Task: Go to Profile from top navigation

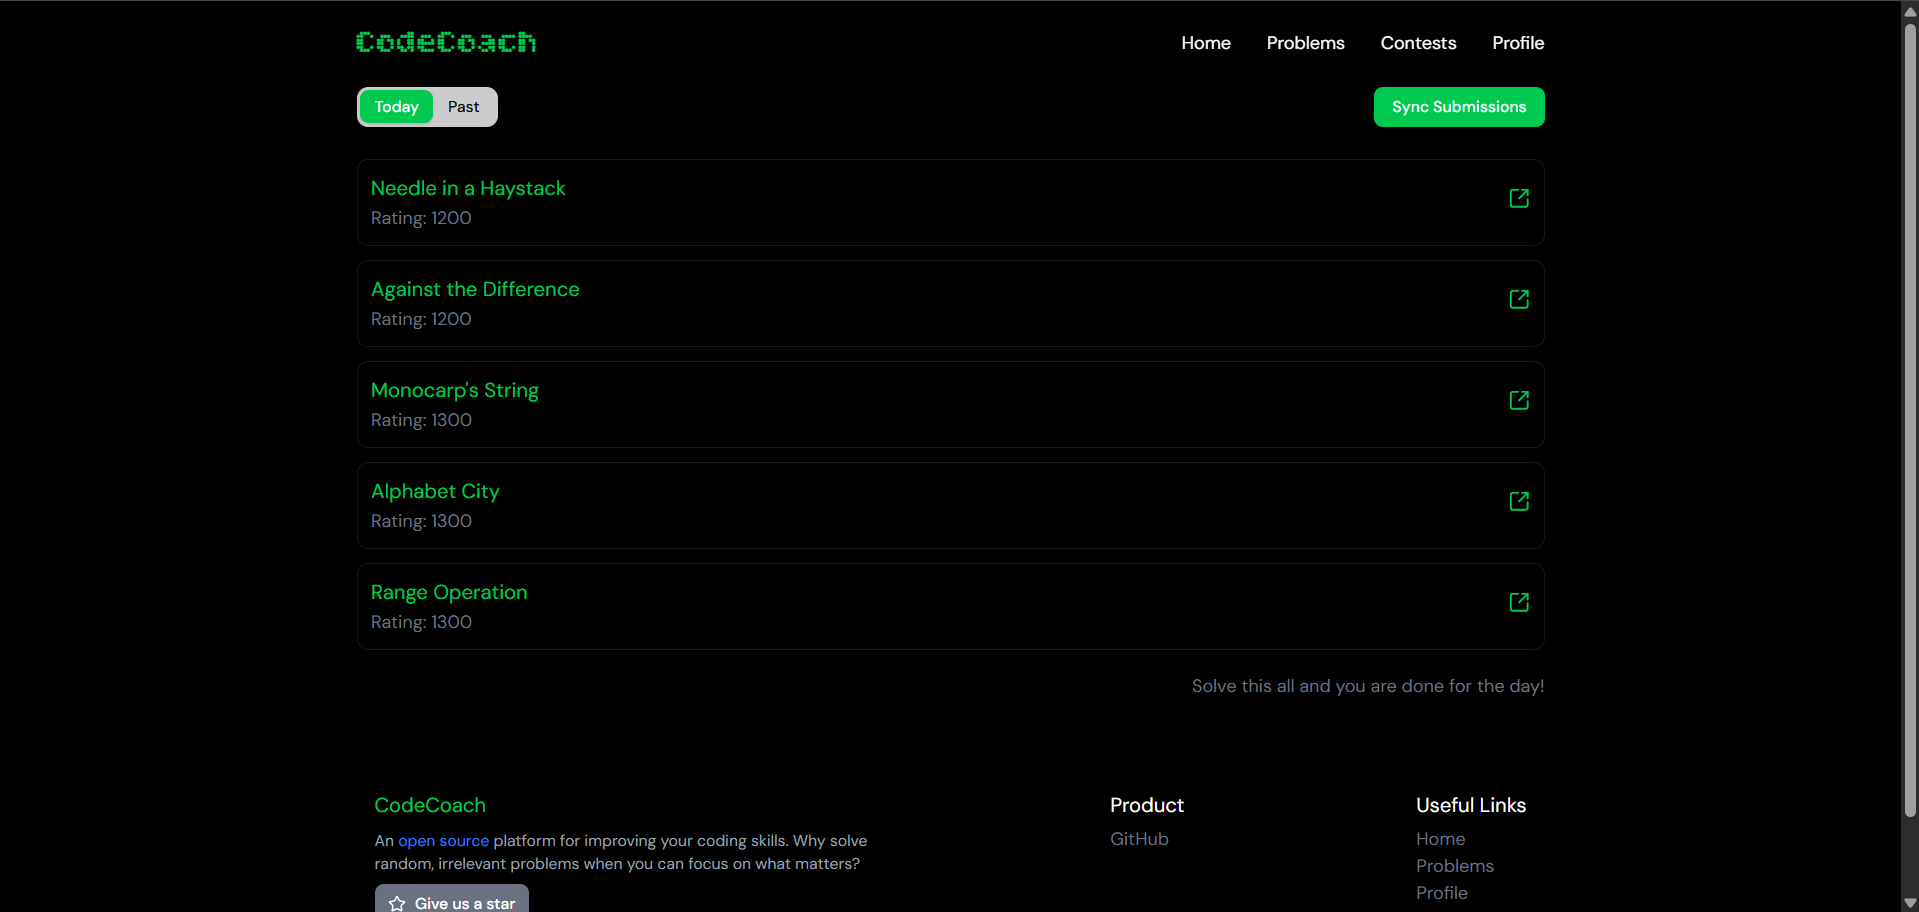Action: [x=1518, y=43]
